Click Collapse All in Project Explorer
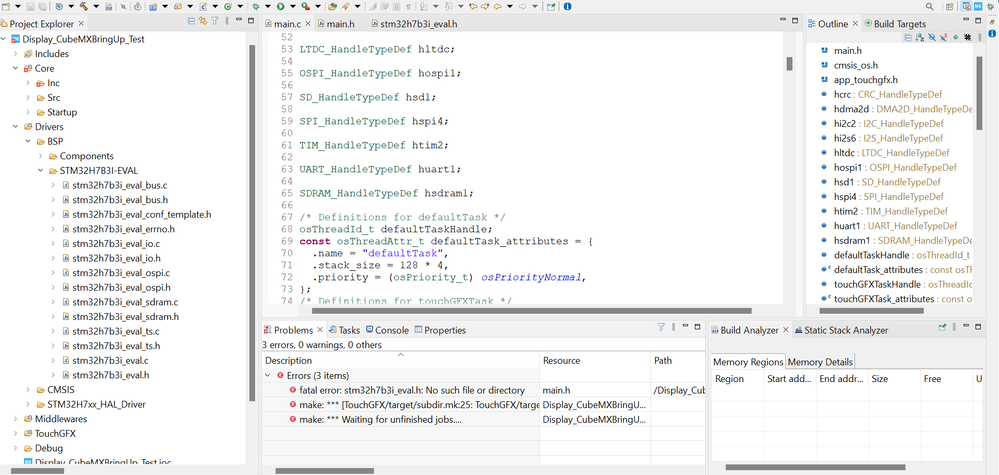 [x=190, y=23]
